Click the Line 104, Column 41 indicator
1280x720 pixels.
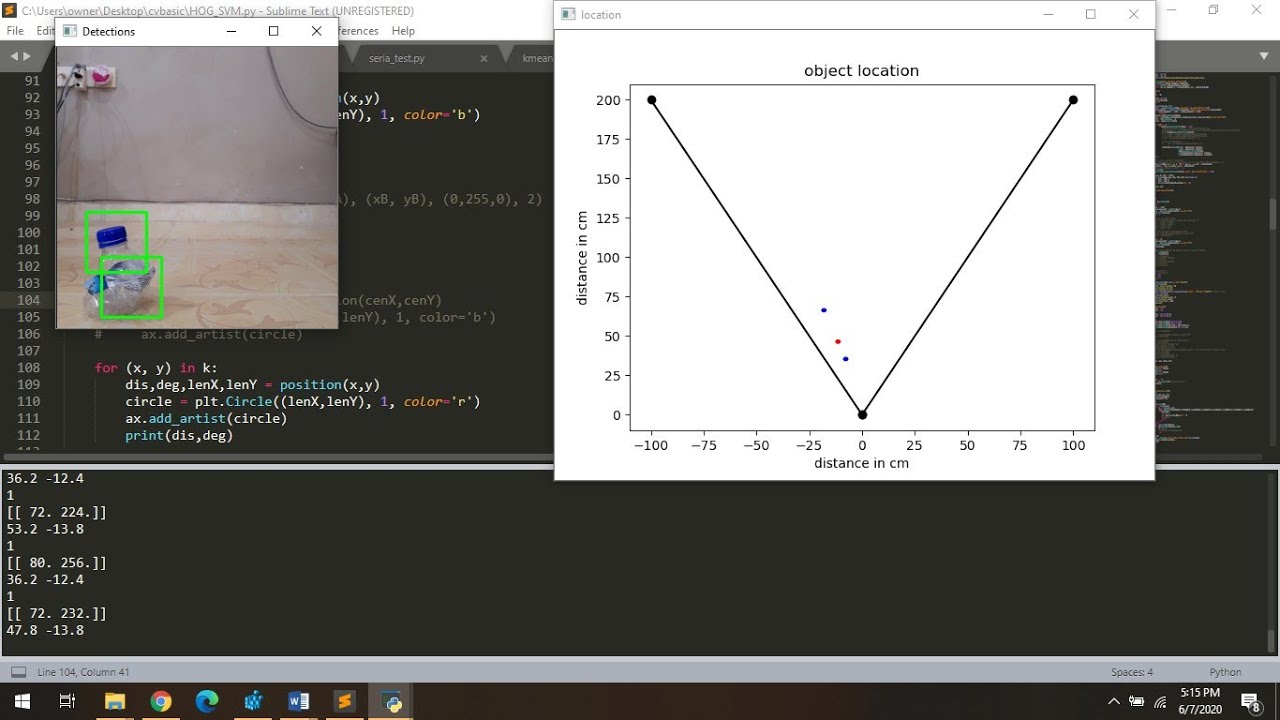coord(83,672)
